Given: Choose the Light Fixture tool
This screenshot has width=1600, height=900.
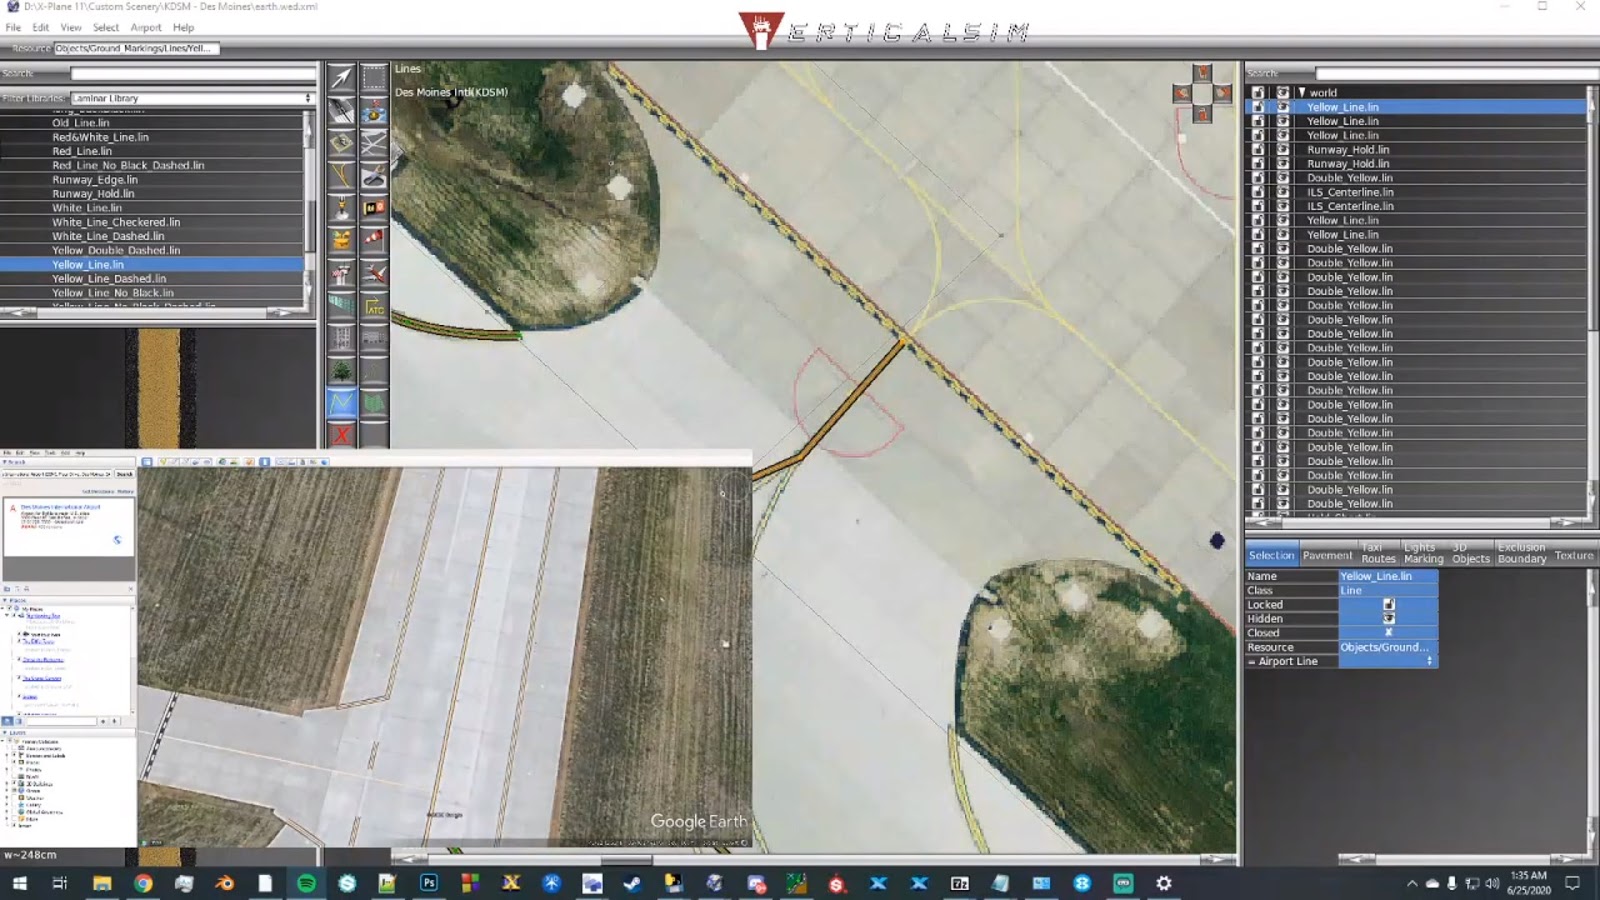Looking at the screenshot, I should (x=342, y=208).
